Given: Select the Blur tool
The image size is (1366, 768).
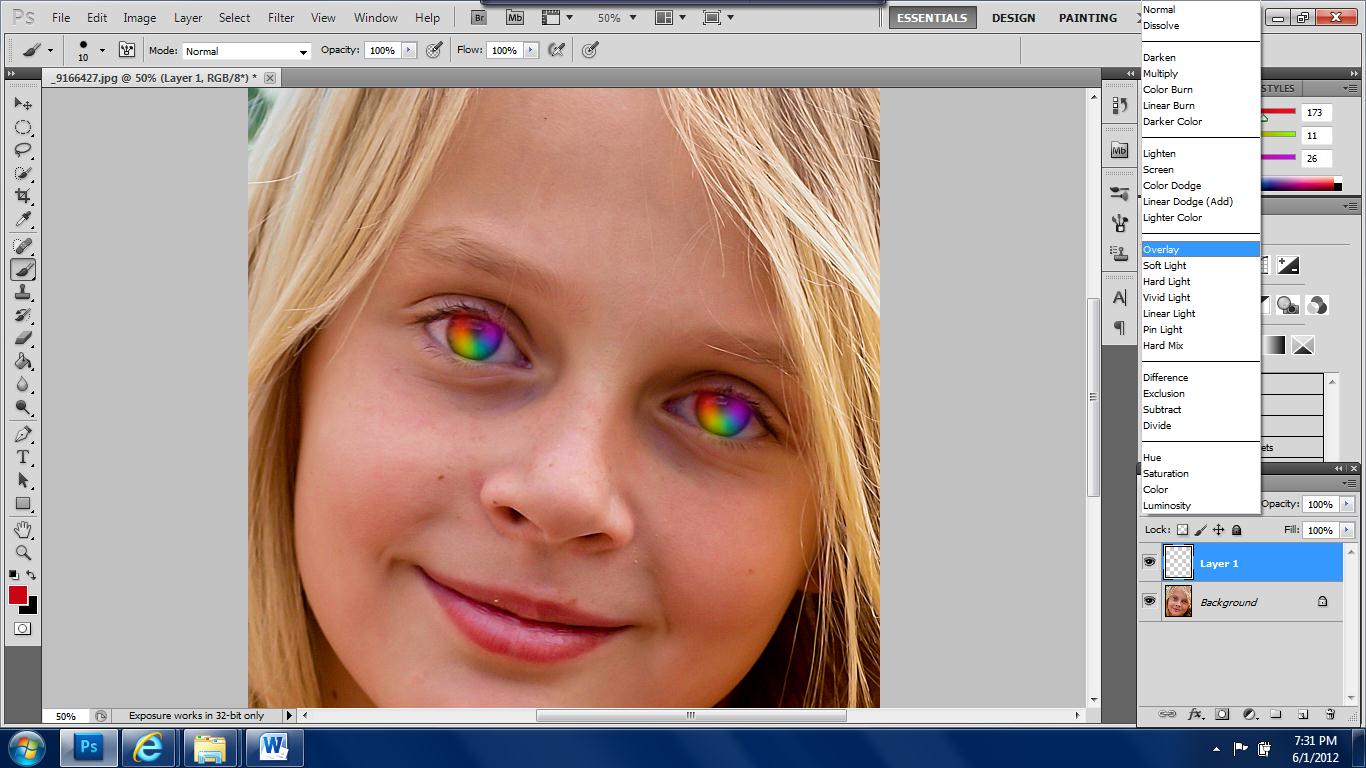Looking at the screenshot, I should (x=23, y=385).
